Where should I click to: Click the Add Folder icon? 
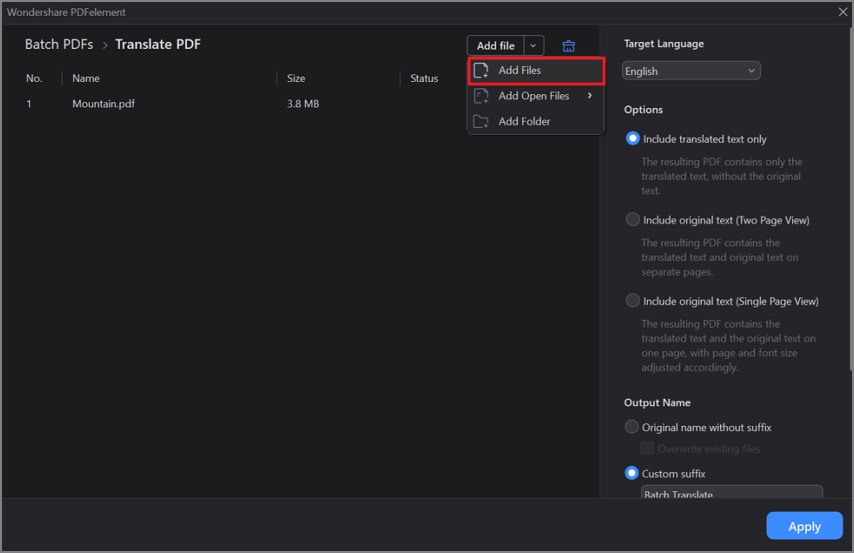point(481,121)
